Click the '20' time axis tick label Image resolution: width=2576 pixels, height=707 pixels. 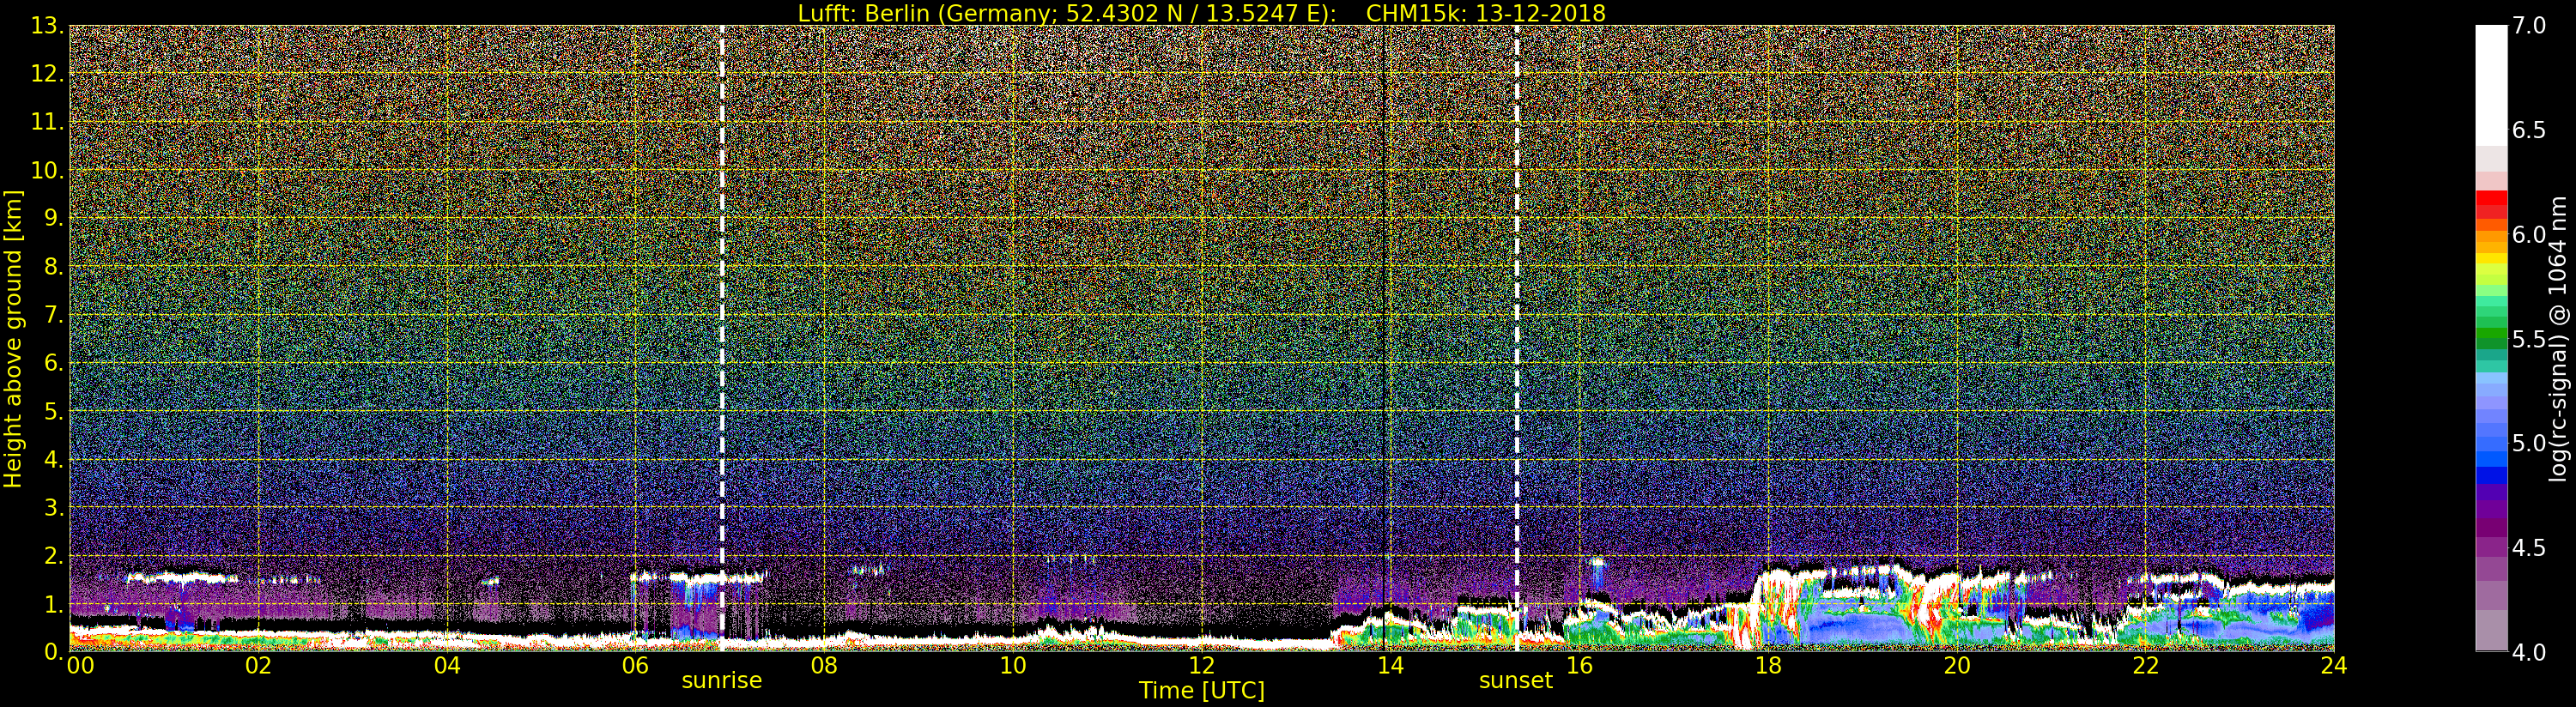(x=1956, y=665)
